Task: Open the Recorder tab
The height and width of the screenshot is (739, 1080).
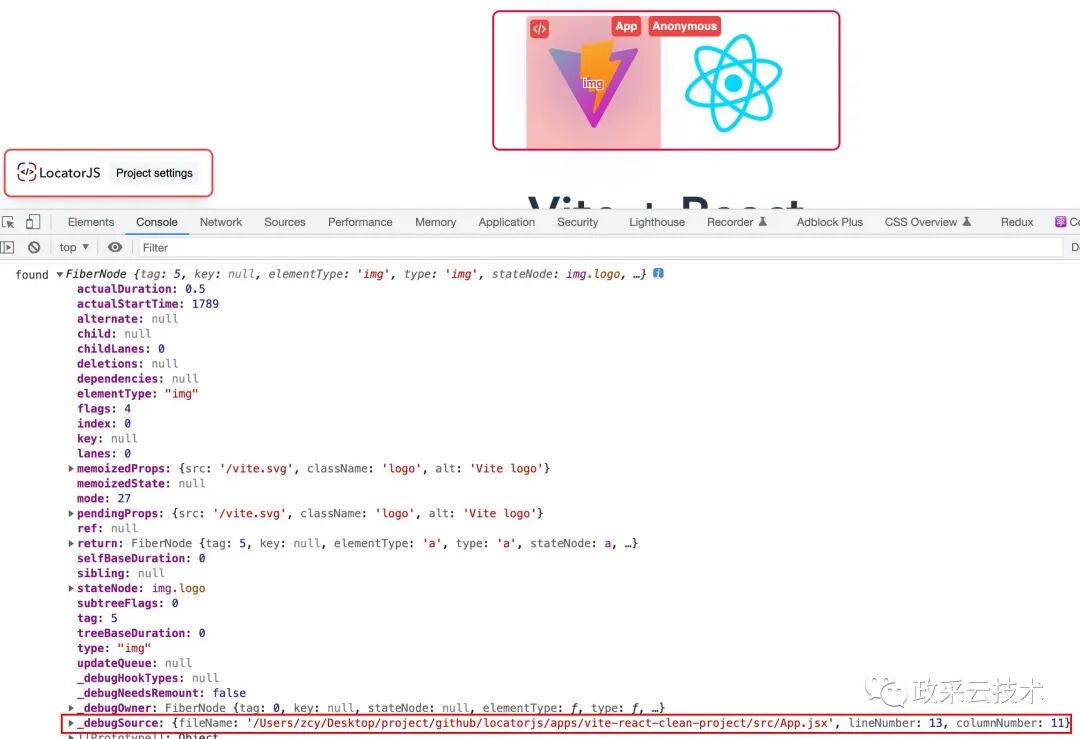Action: (x=736, y=222)
